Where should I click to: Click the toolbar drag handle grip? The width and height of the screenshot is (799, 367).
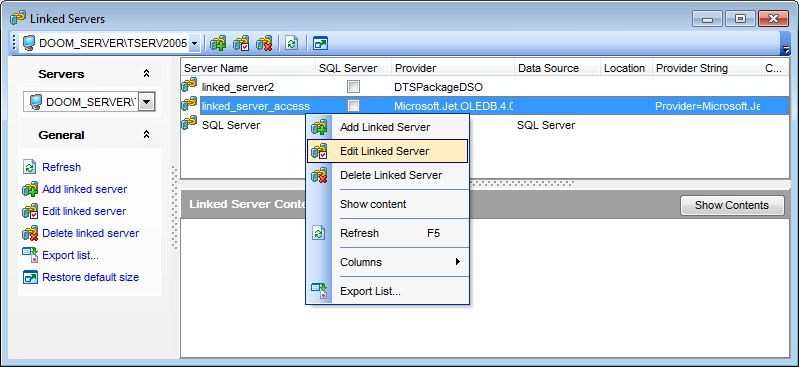coord(14,43)
